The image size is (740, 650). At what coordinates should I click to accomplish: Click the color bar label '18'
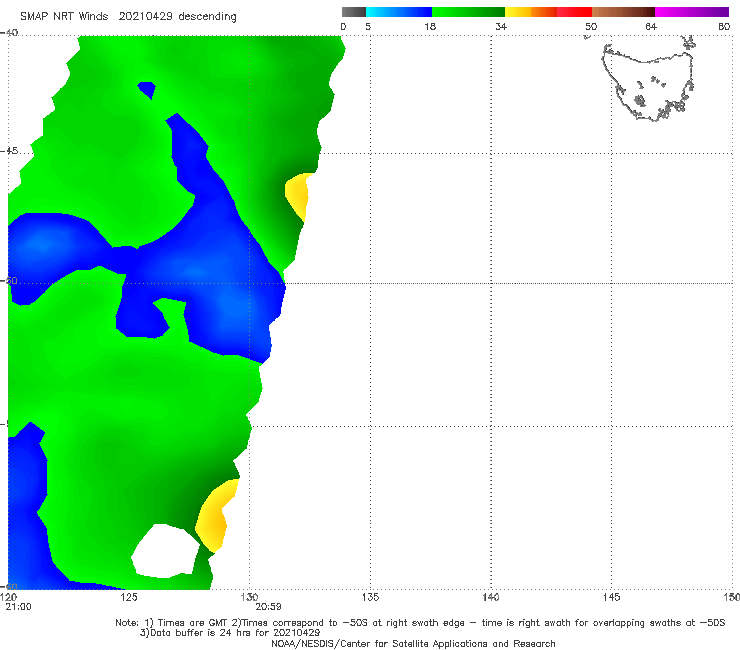(430, 27)
